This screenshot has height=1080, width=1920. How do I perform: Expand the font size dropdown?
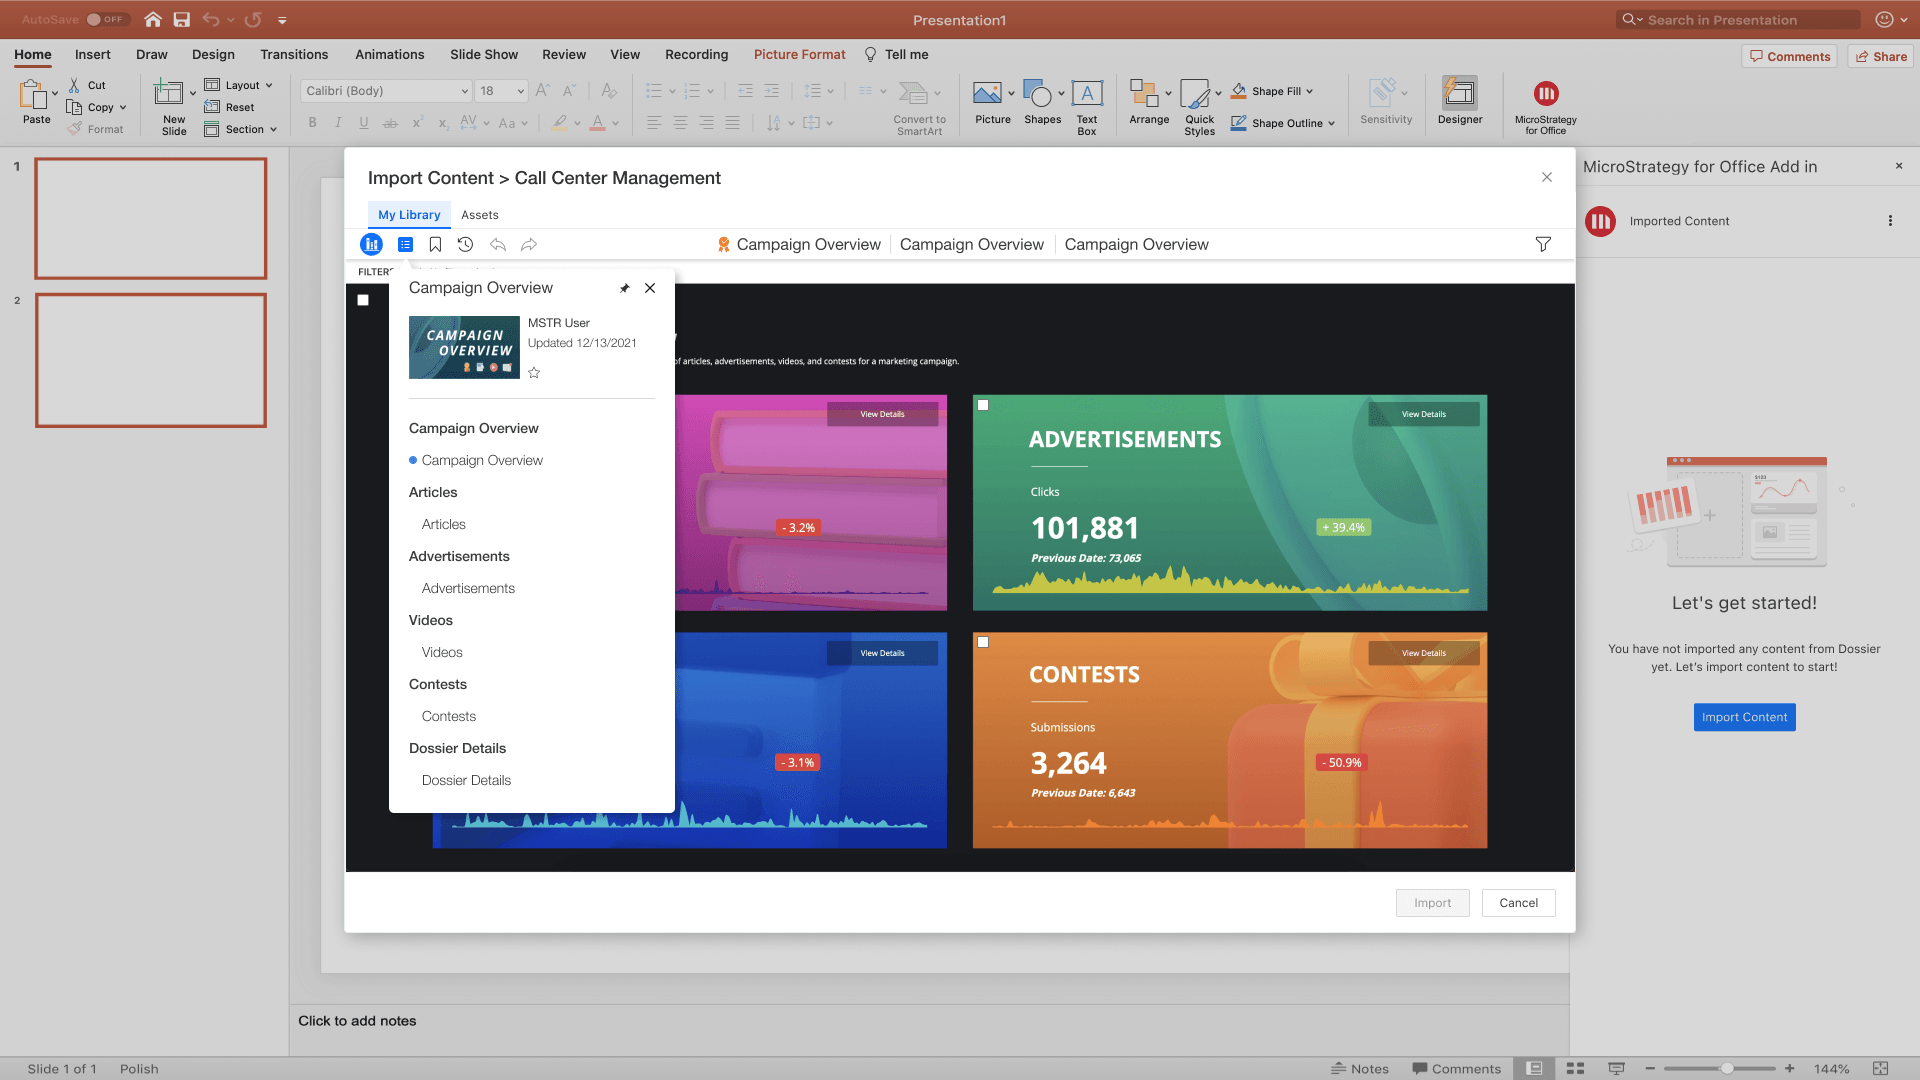pos(520,91)
